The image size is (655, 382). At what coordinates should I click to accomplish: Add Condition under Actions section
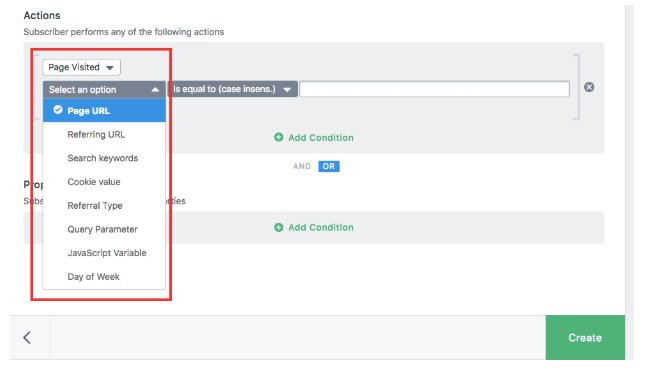tap(314, 138)
